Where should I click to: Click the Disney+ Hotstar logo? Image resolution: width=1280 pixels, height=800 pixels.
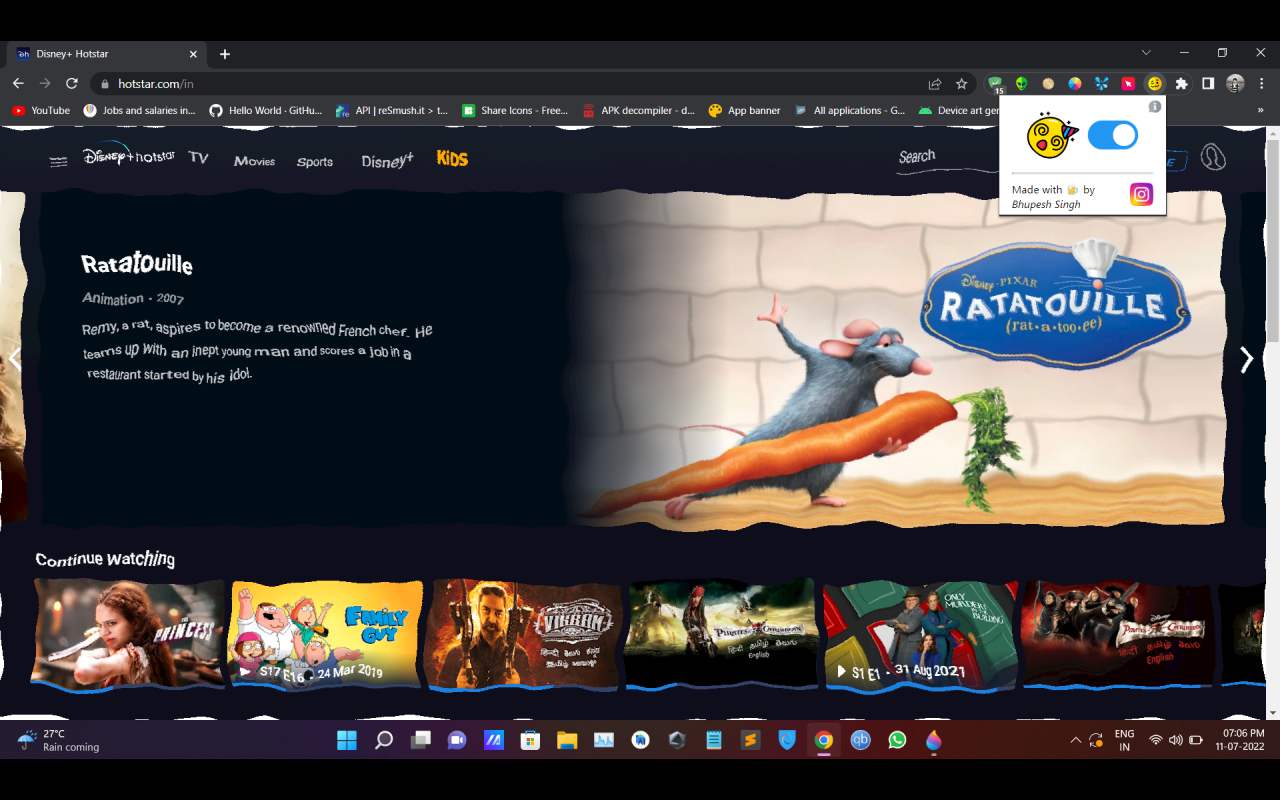click(128, 154)
